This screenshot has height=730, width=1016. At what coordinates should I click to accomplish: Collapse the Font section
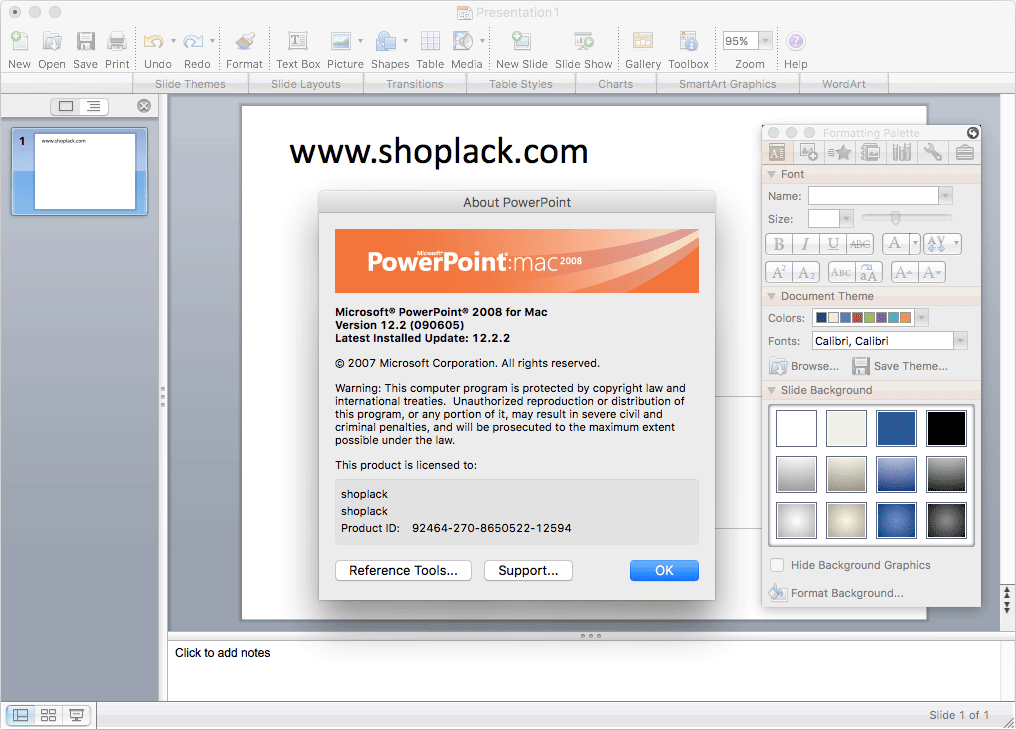772,174
